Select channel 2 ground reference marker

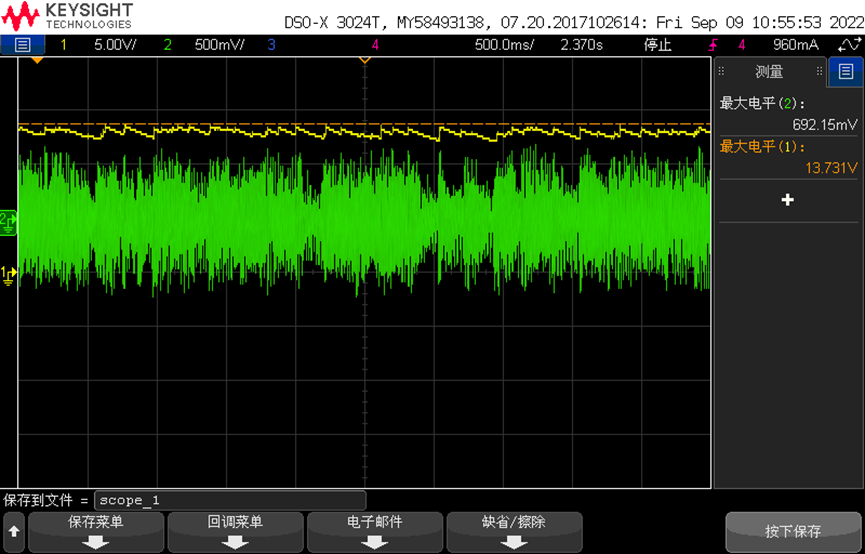pos(9,223)
